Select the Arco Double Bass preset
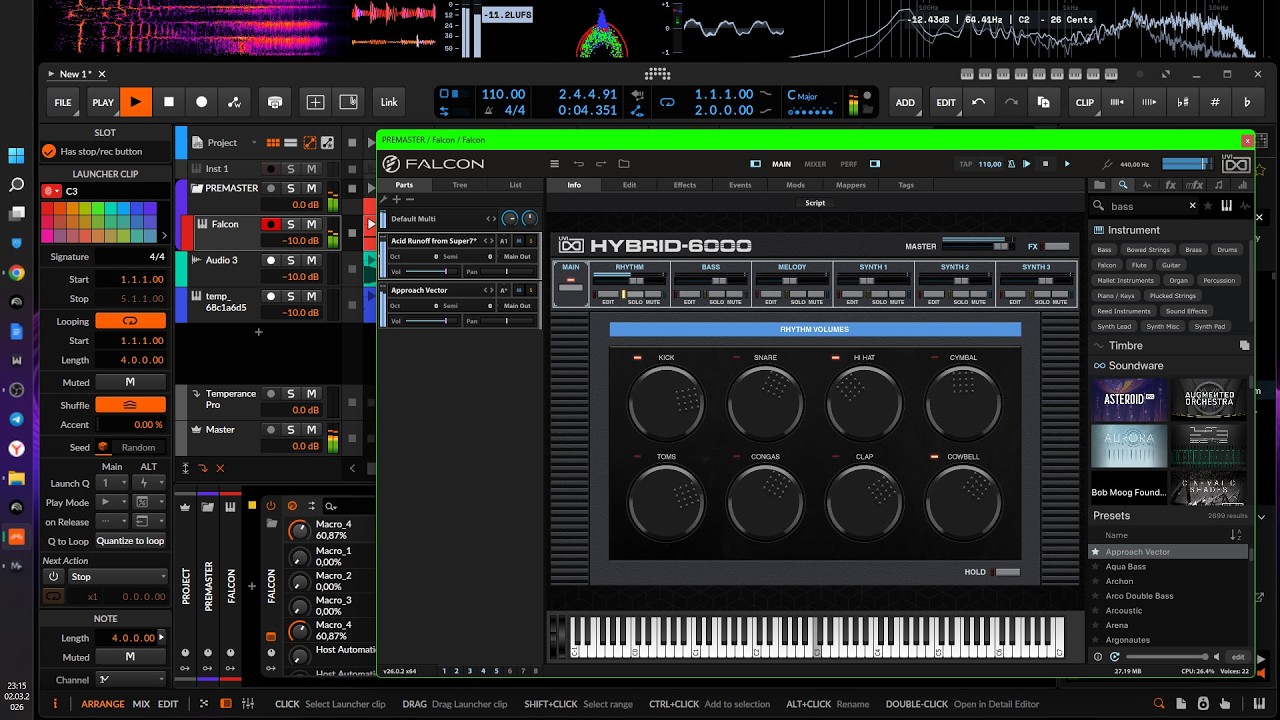The width and height of the screenshot is (1280, 720). pos(1139,596)
